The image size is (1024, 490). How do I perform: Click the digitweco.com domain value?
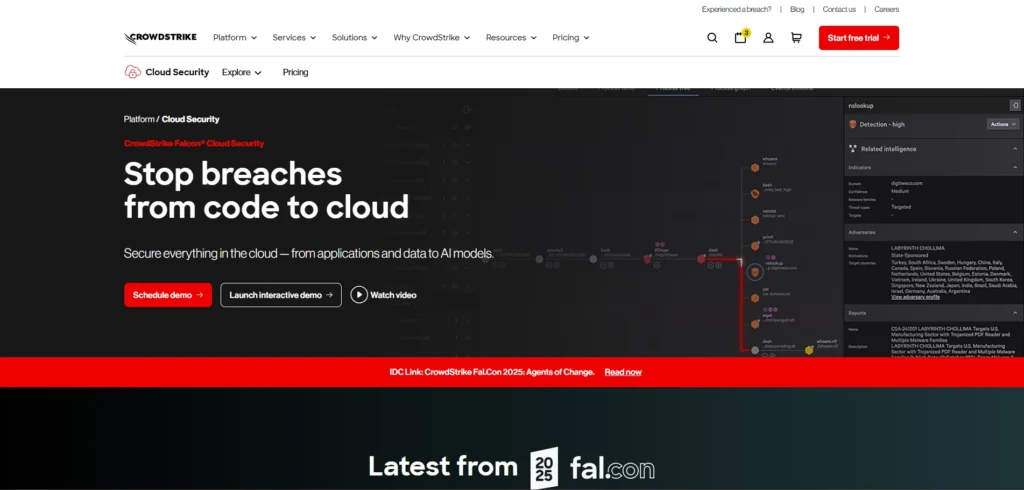point(907,184)
